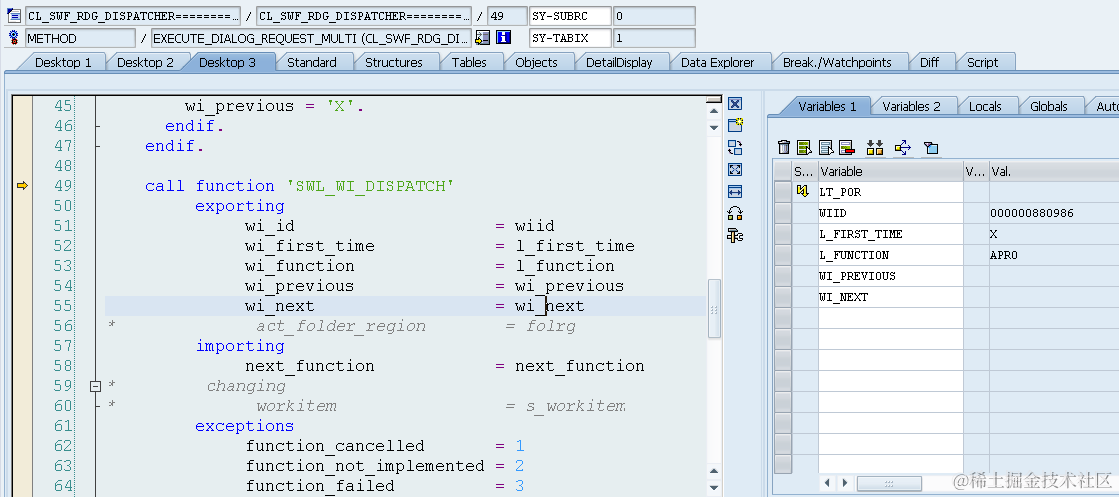Click the blue arrows navigation icon

coord(903,148)
